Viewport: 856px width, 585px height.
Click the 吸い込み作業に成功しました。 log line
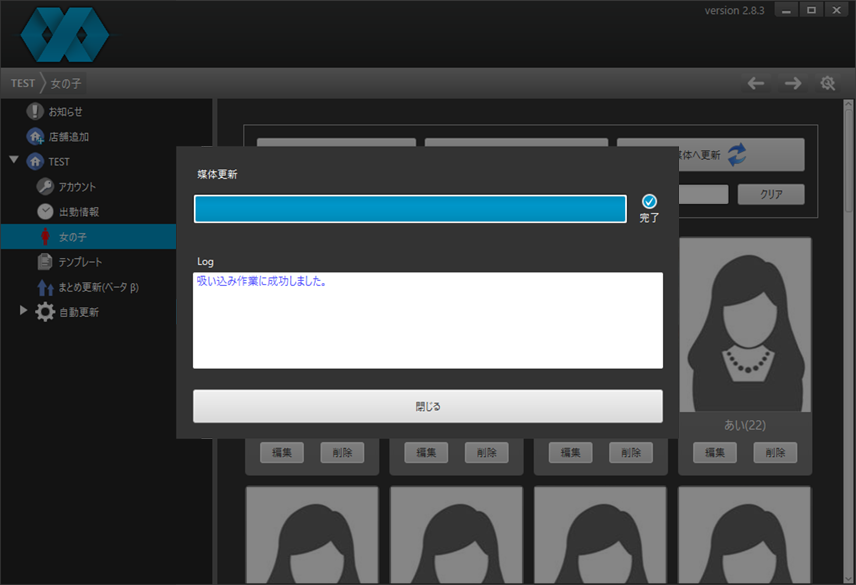coord(261,282)
